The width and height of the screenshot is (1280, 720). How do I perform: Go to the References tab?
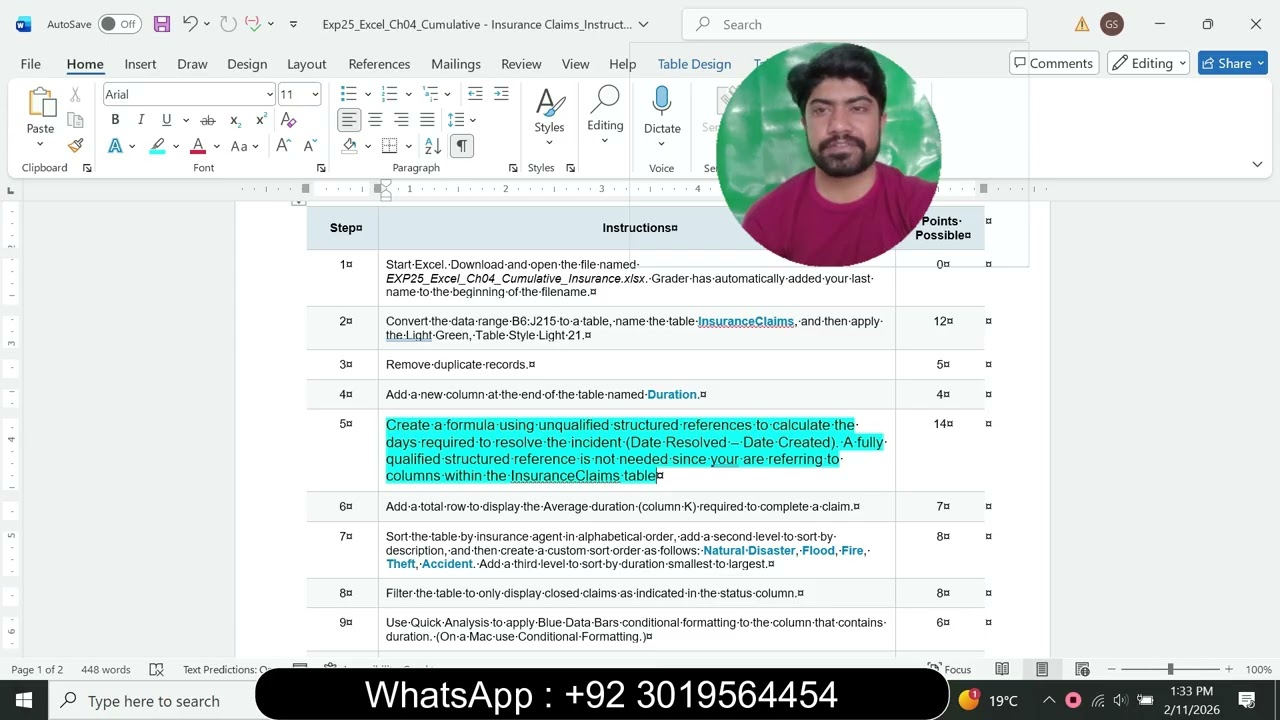click(379, 63)
